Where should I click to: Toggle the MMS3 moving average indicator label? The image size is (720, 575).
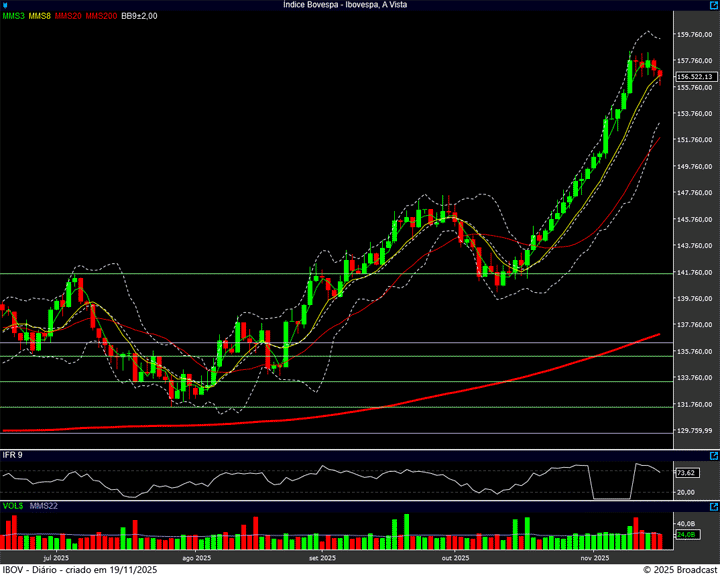point(14,16)
